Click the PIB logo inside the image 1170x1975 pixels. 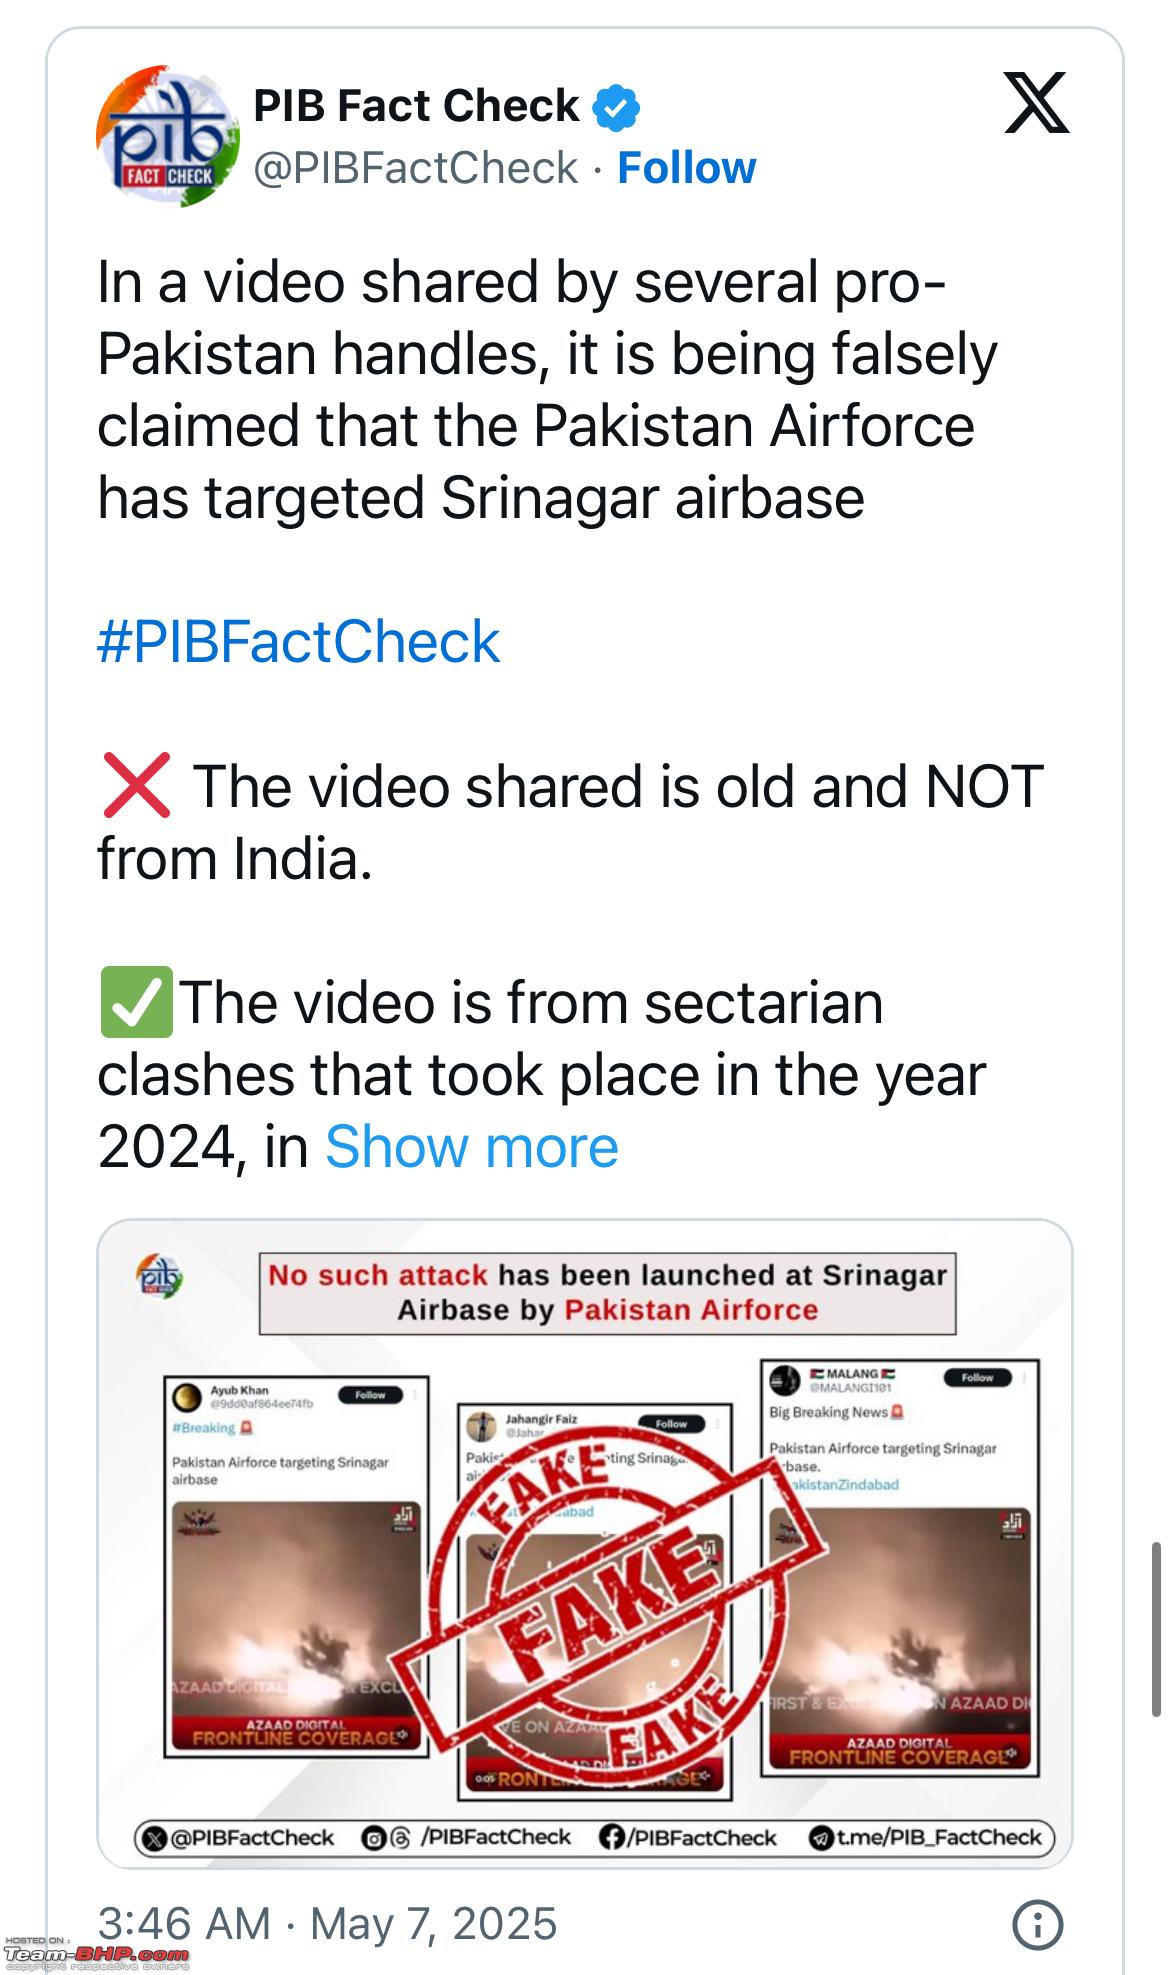tap(158, 1276)
